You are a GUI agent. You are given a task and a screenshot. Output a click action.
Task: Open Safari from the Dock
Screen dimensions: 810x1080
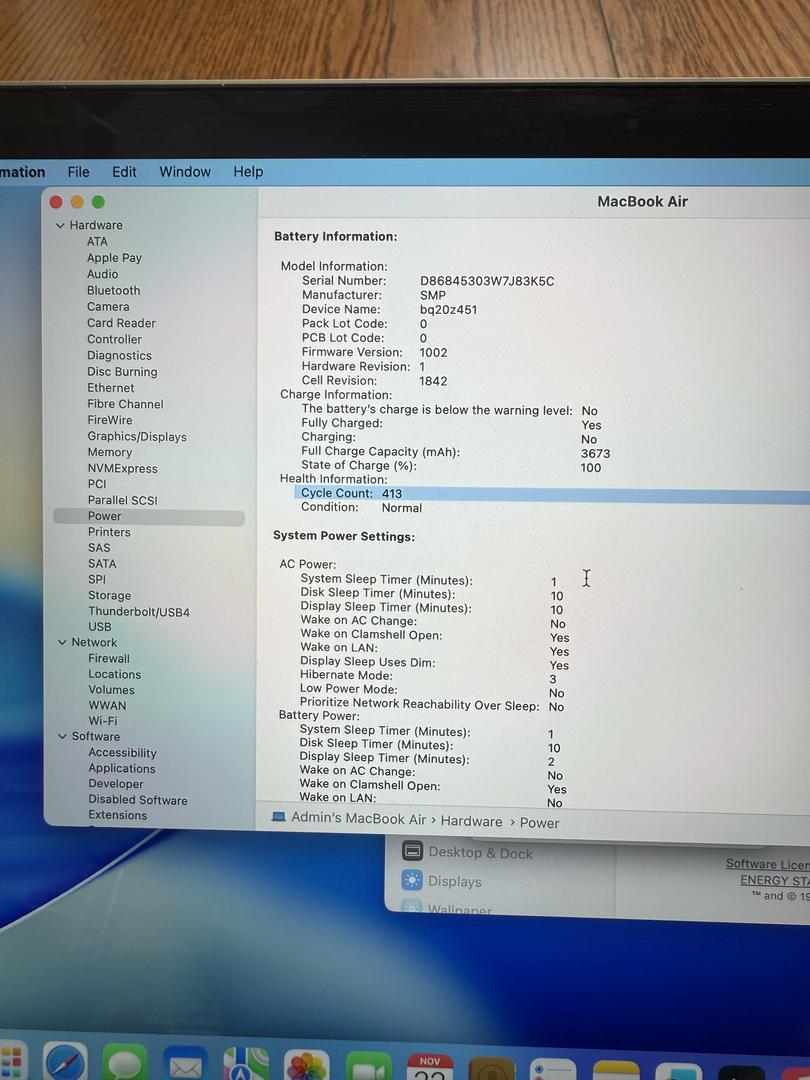click(65, 1062)
